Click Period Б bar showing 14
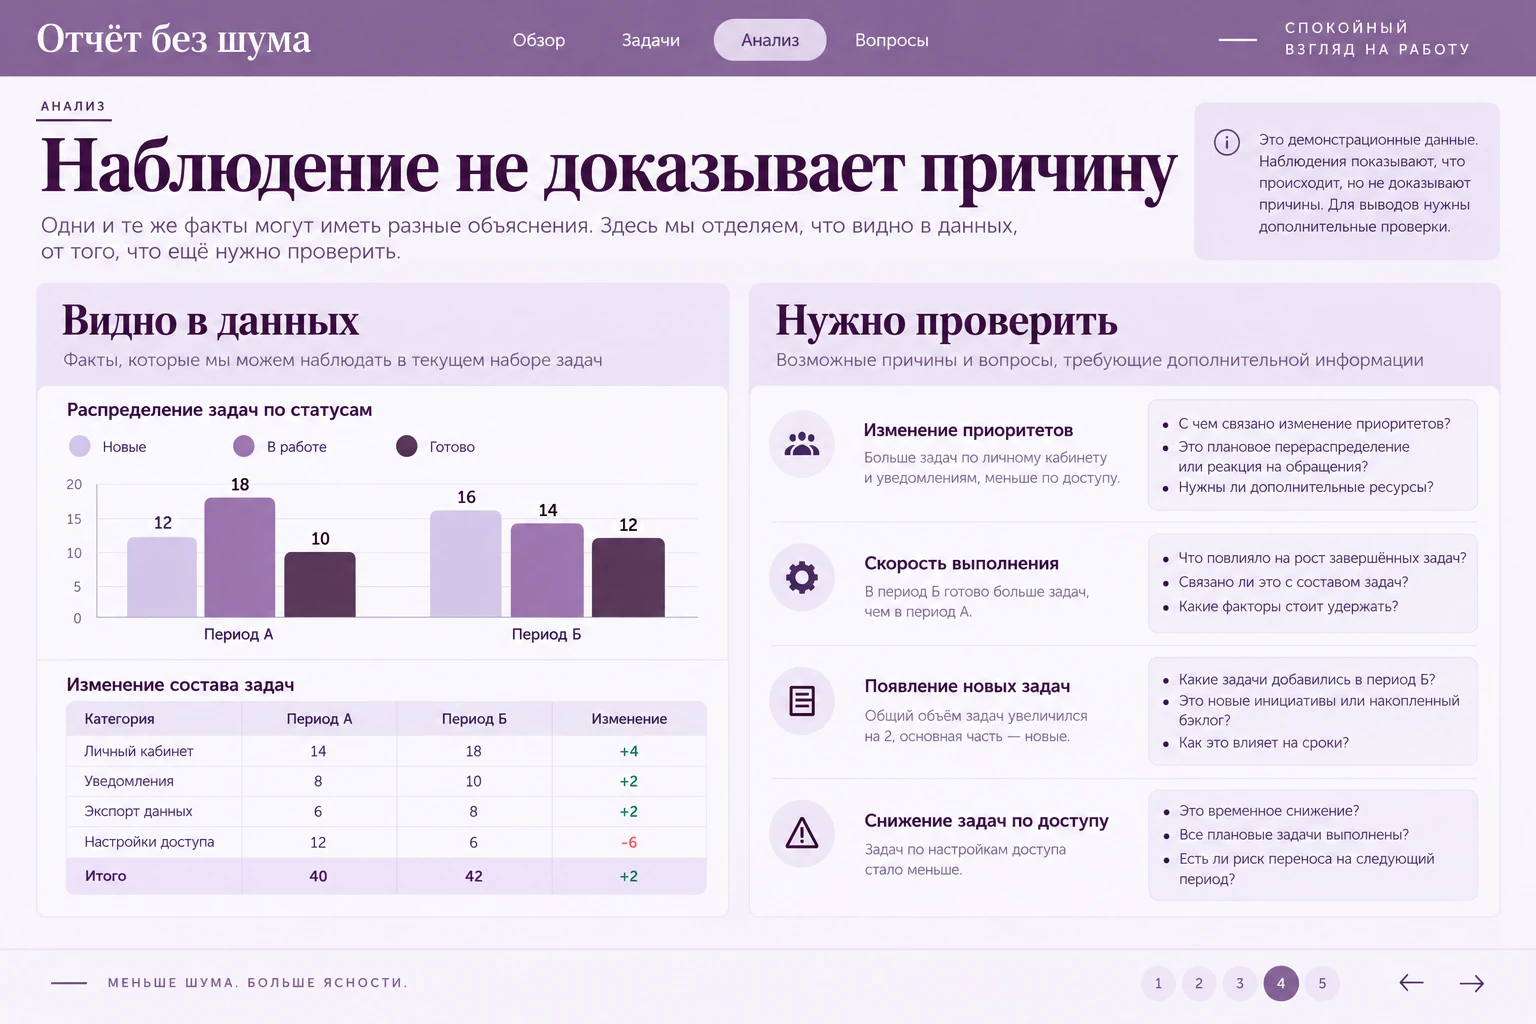The image size is (1536, 1024). point(547,570)
